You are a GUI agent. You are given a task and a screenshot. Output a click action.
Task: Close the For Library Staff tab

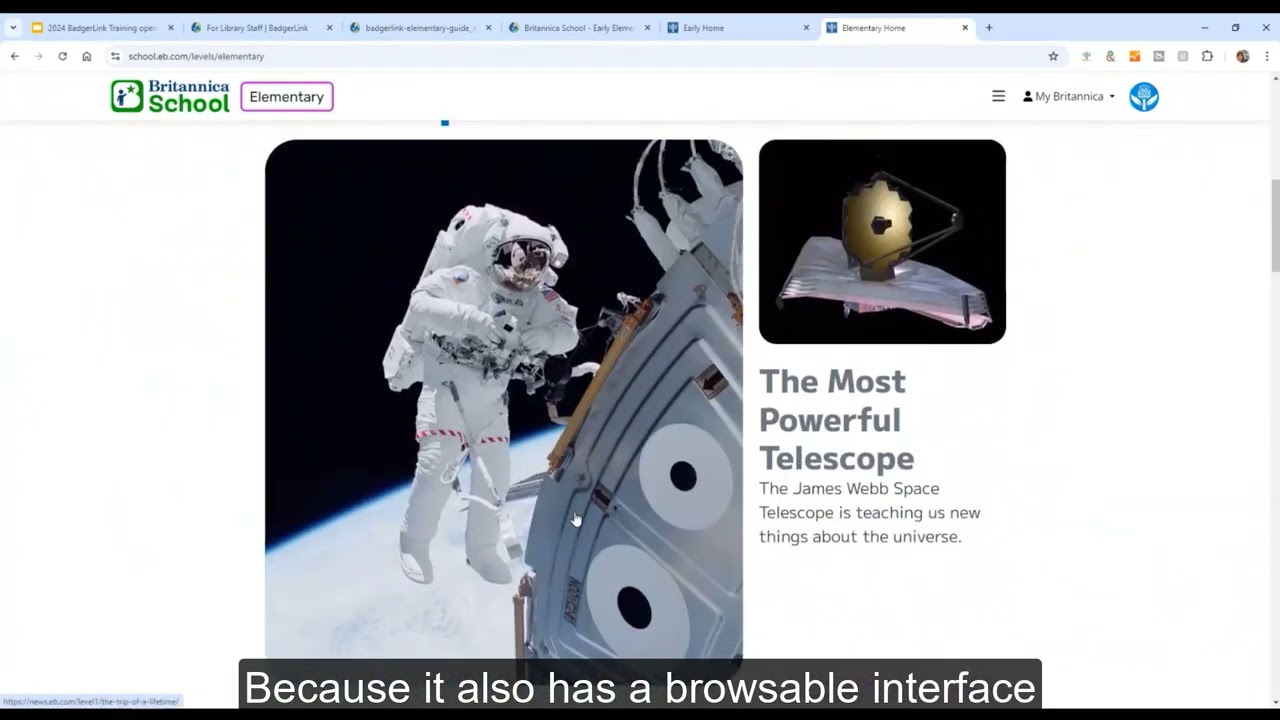330,28
